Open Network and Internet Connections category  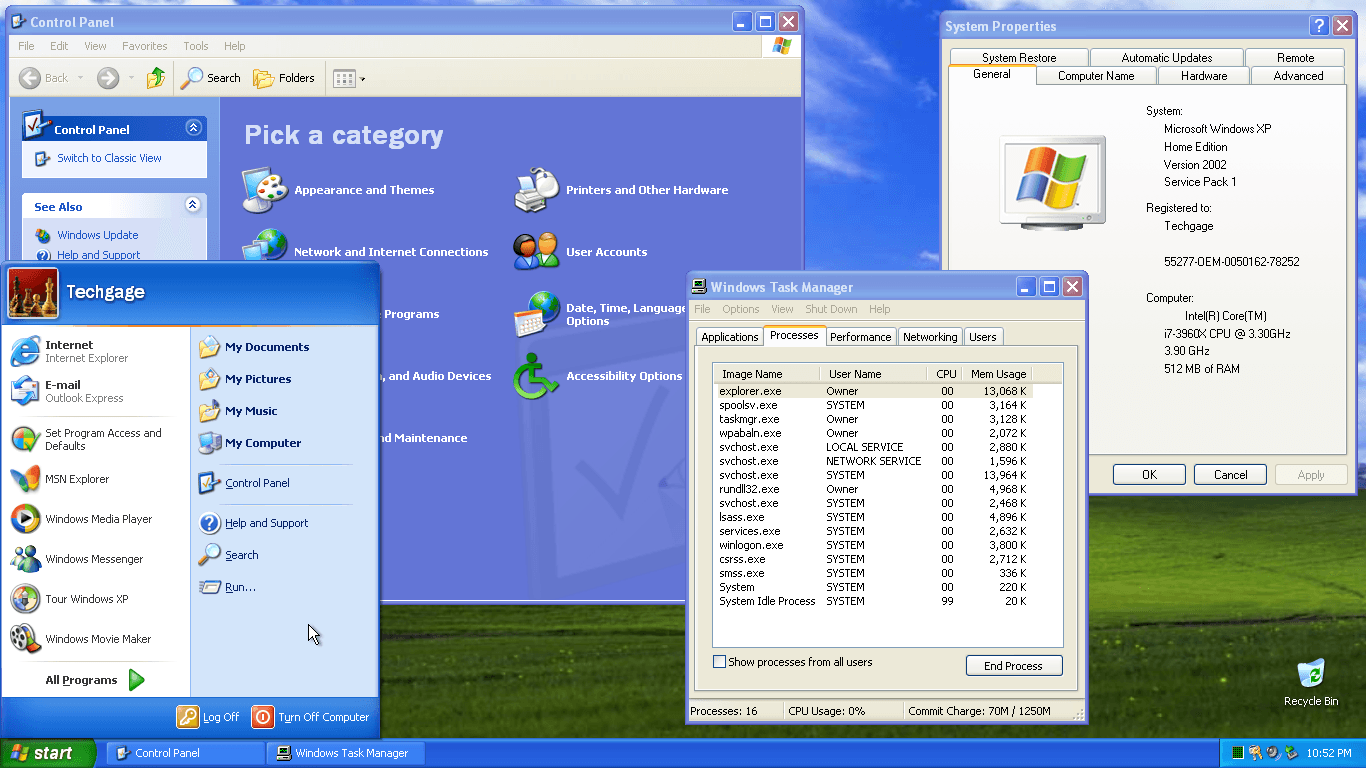pos(365,252)
